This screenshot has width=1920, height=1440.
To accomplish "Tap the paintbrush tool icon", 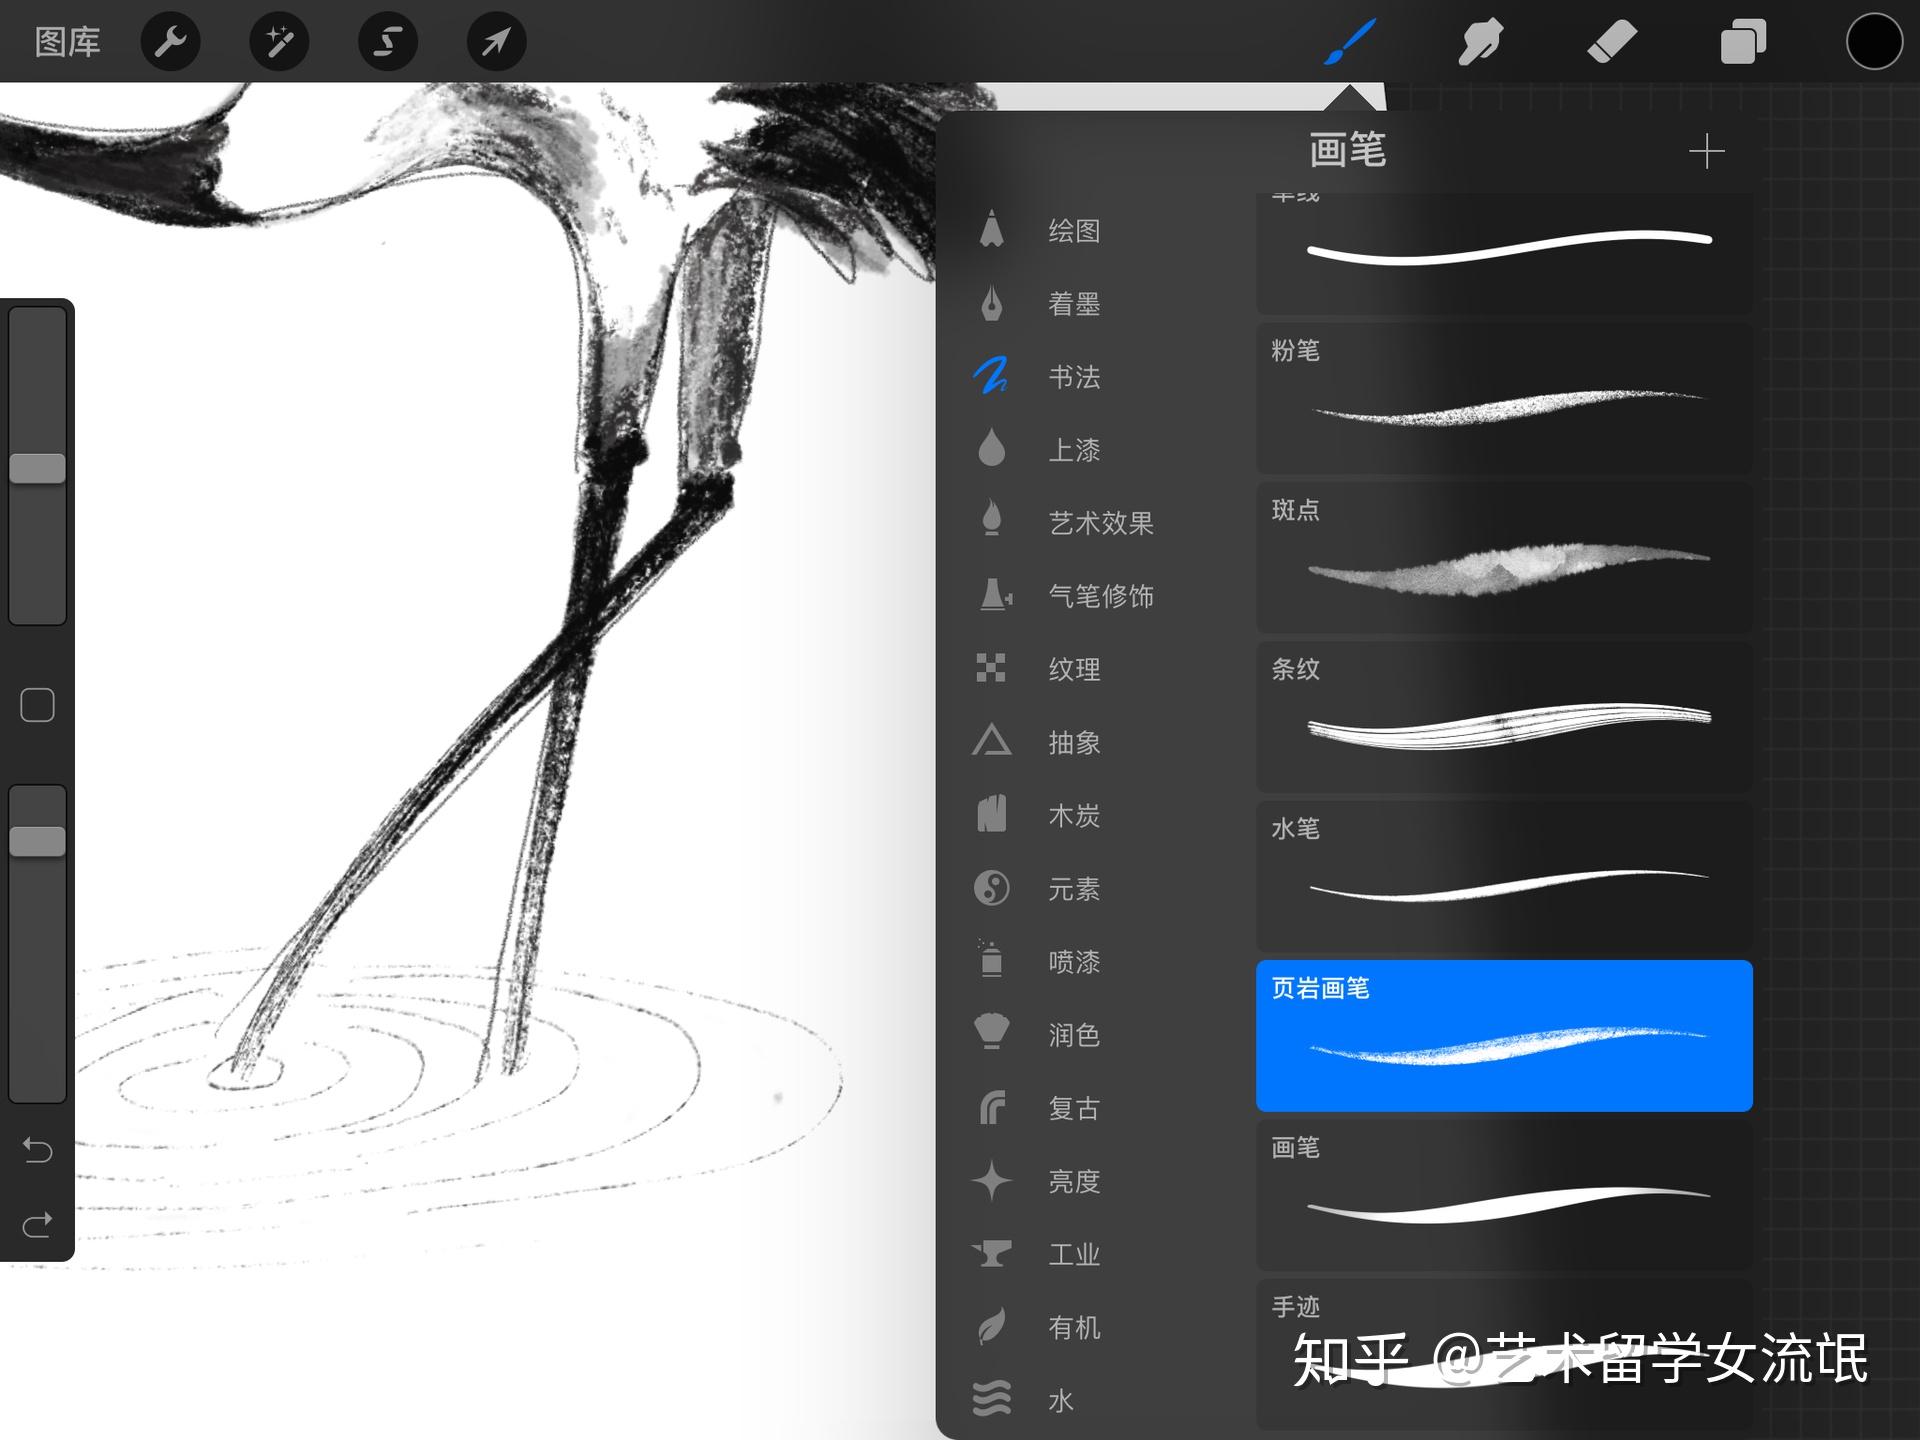I will click(1350, 42).
